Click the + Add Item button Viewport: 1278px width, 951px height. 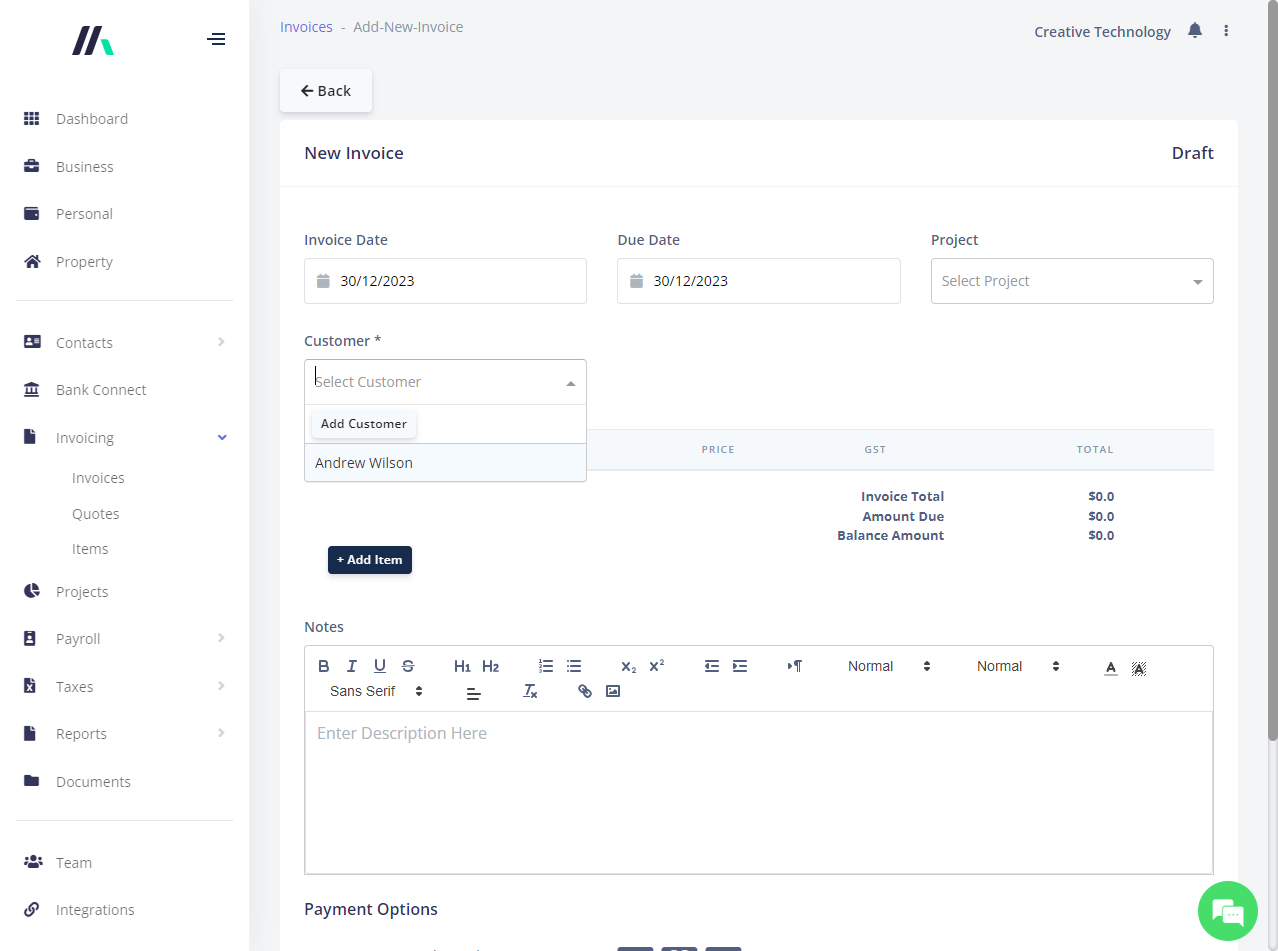pos(370,560)
